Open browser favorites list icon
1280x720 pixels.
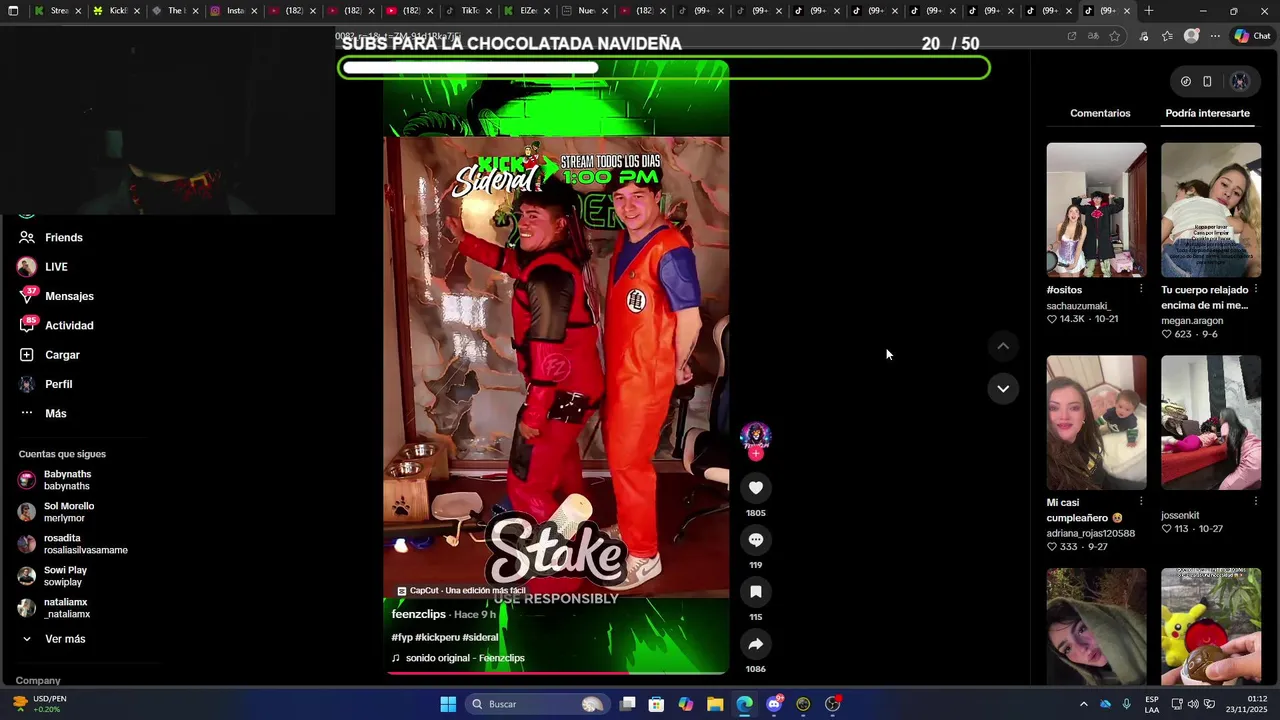(1167, 36)
